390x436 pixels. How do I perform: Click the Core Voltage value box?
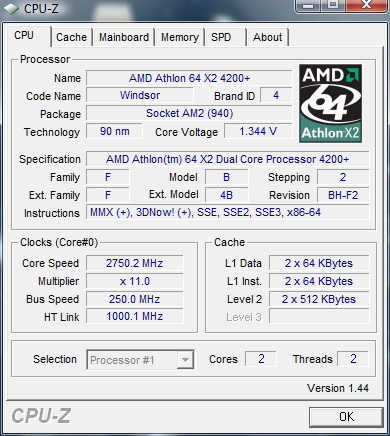point(258,131)
